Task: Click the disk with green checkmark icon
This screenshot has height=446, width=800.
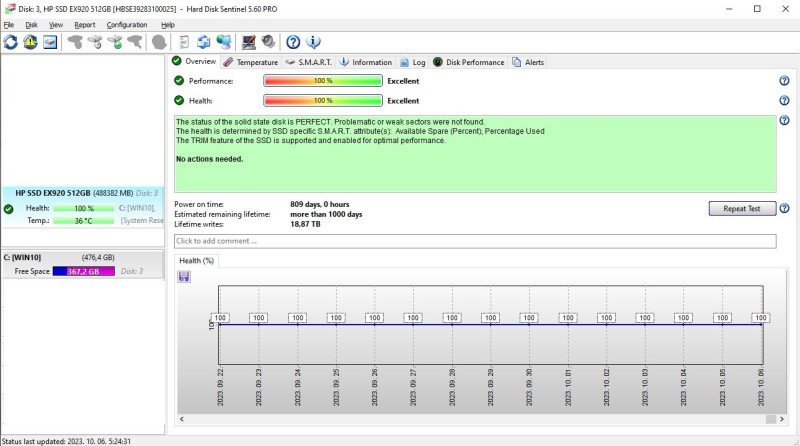Action: [115, 42]
